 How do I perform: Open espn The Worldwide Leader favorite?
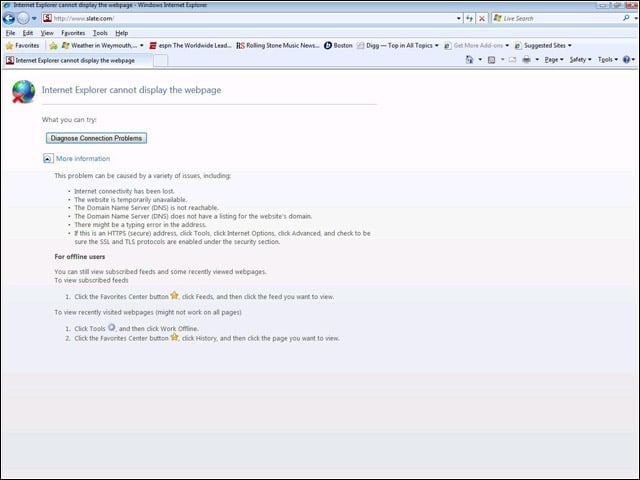pyautogui.click(x=191, y=46)
